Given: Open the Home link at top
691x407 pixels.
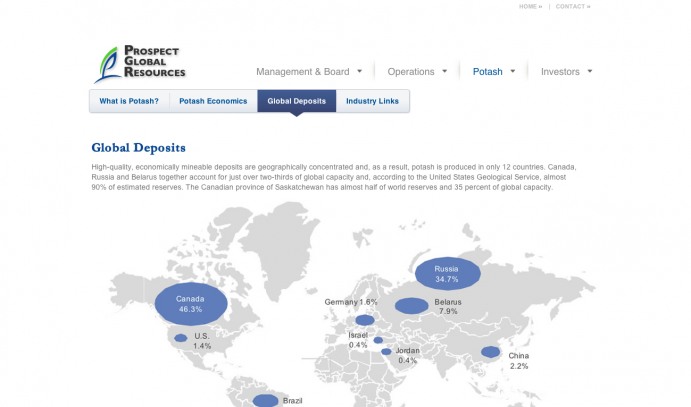Looking at the screenshot, I should coord(530,7).
